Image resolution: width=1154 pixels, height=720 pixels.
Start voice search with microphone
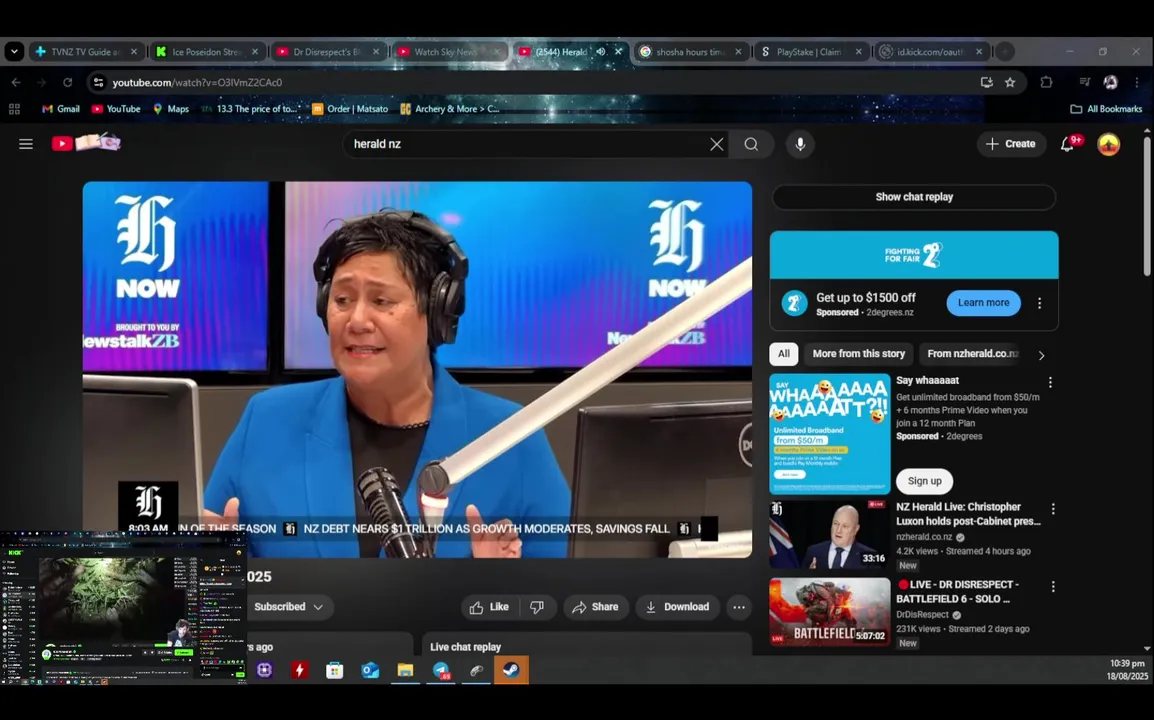point(800,144)
